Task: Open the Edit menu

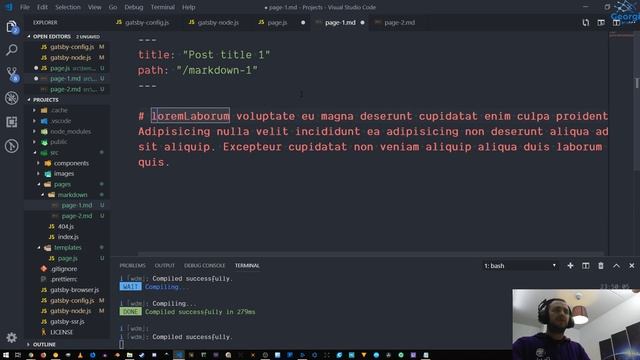Action: click(42, 7)
